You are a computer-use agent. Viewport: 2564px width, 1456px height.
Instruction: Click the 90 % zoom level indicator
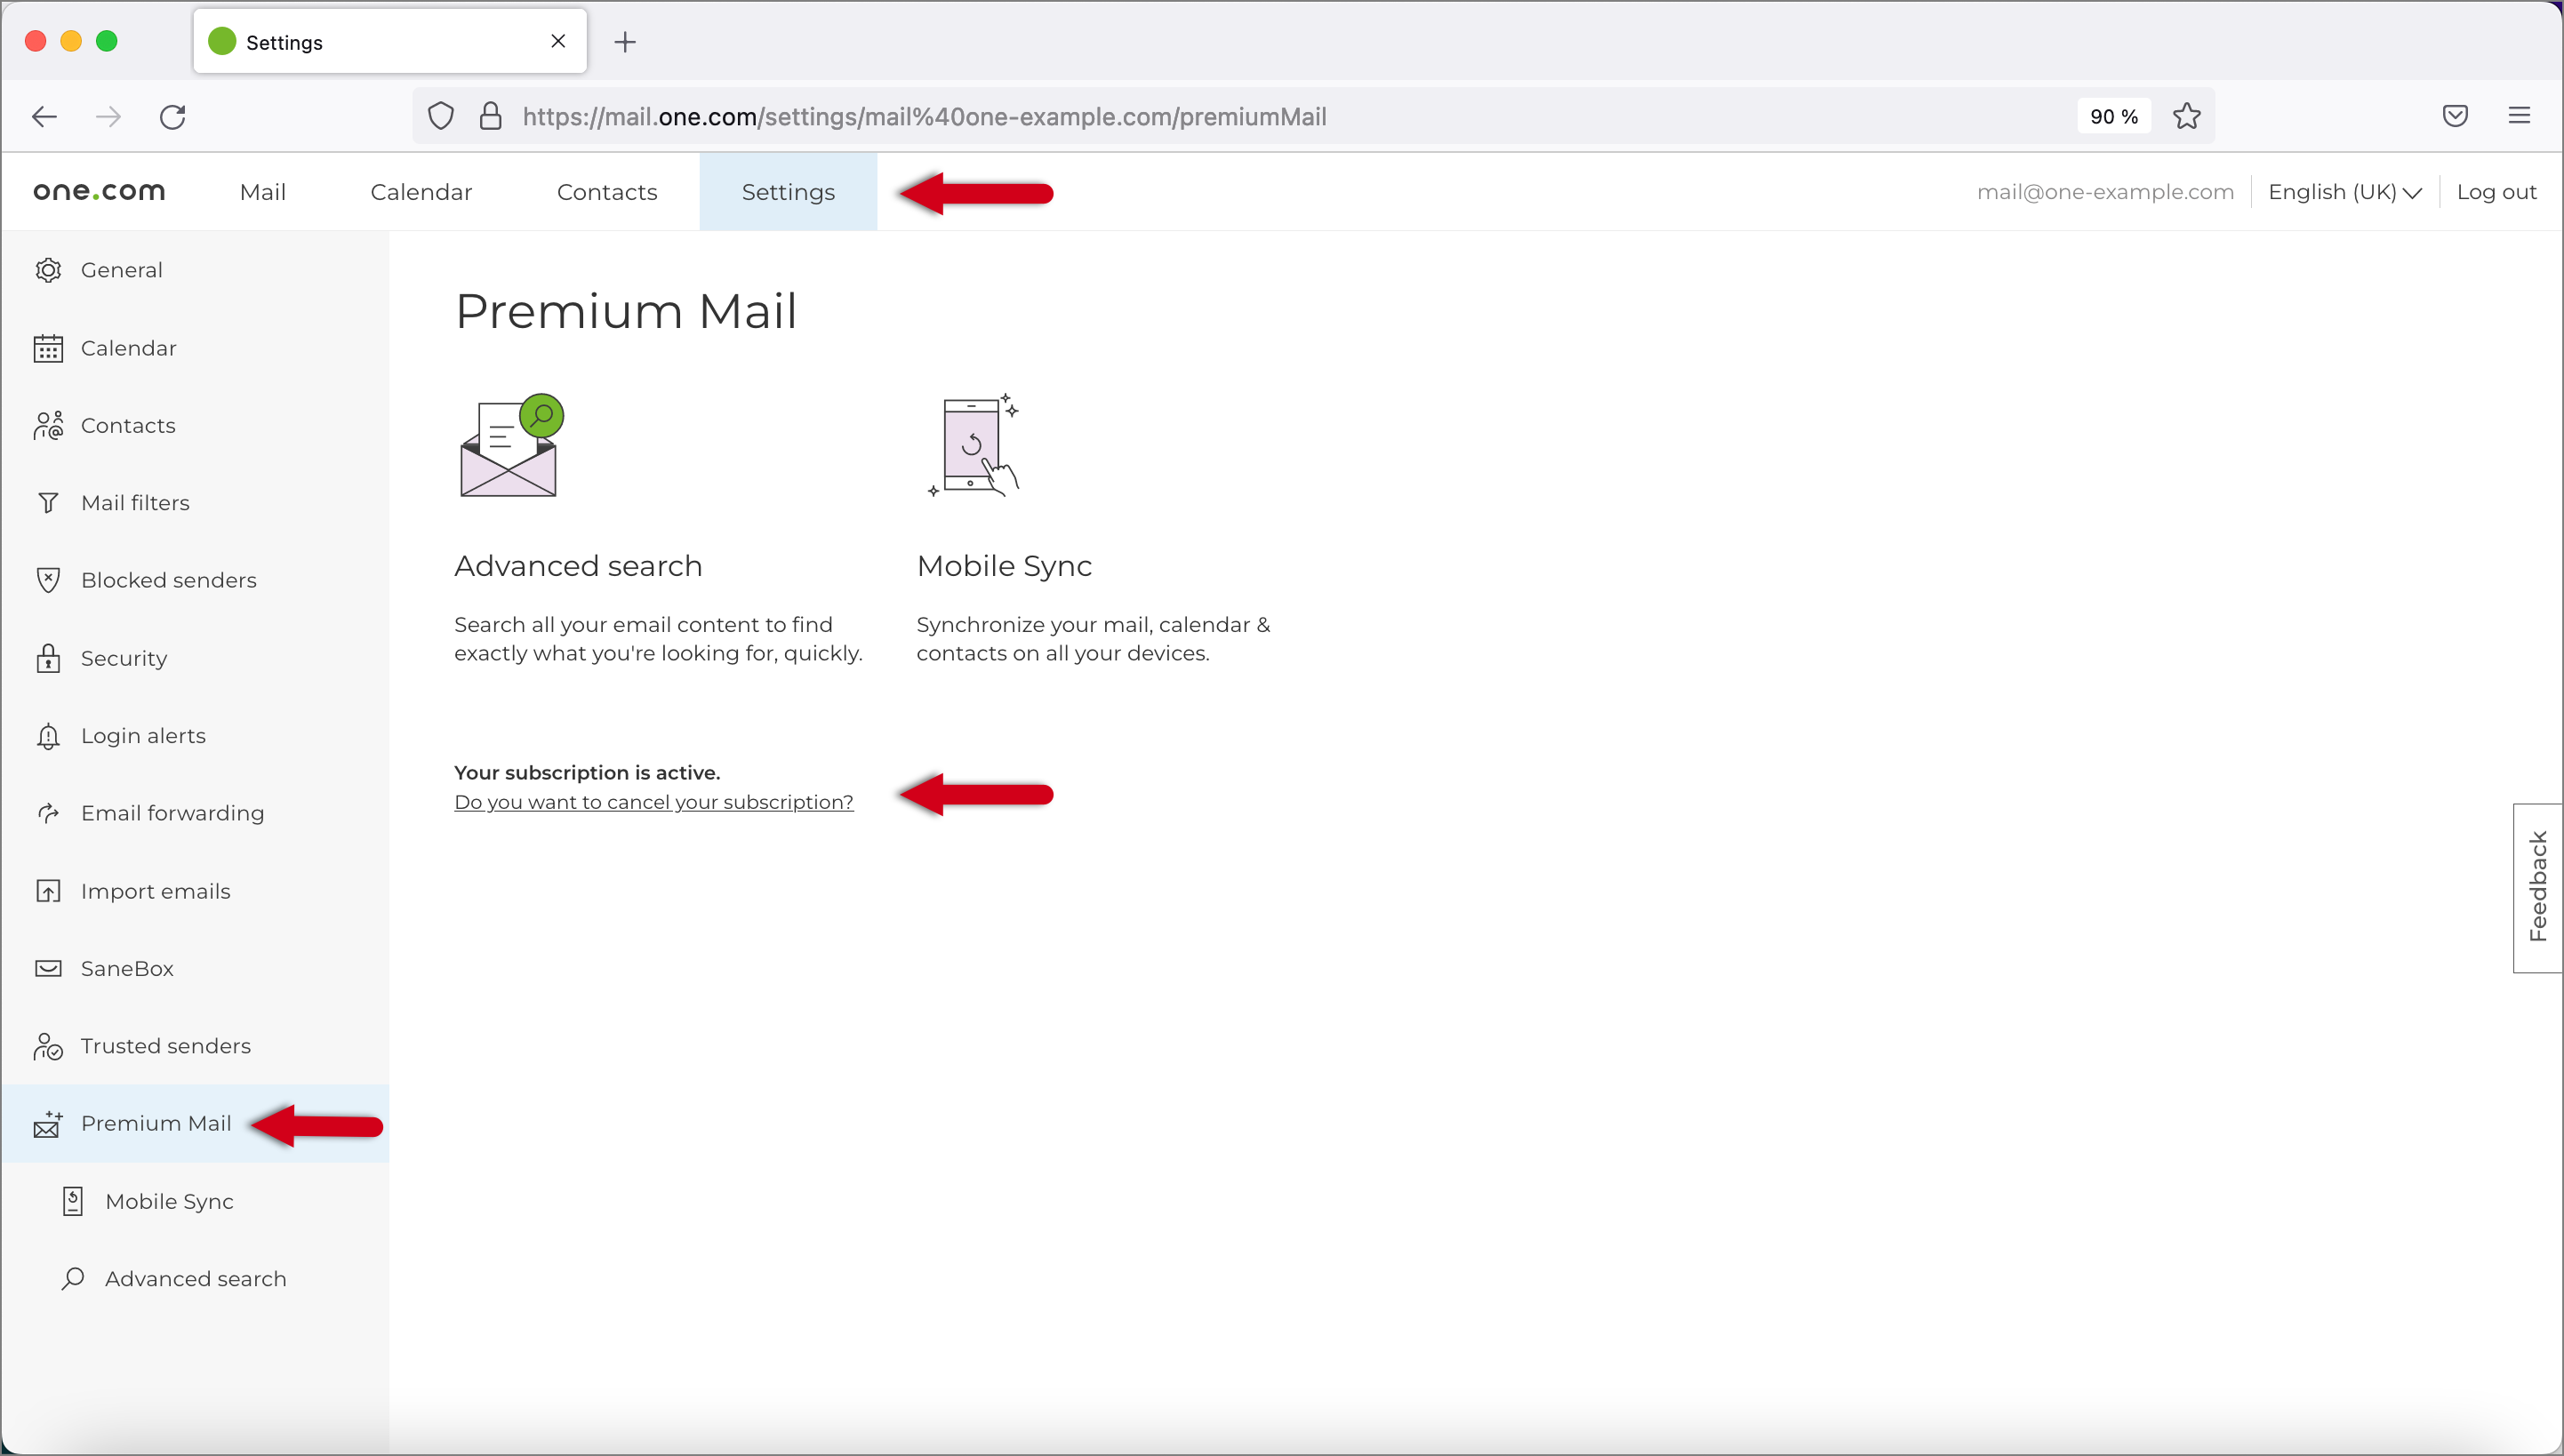point(2114,117)
